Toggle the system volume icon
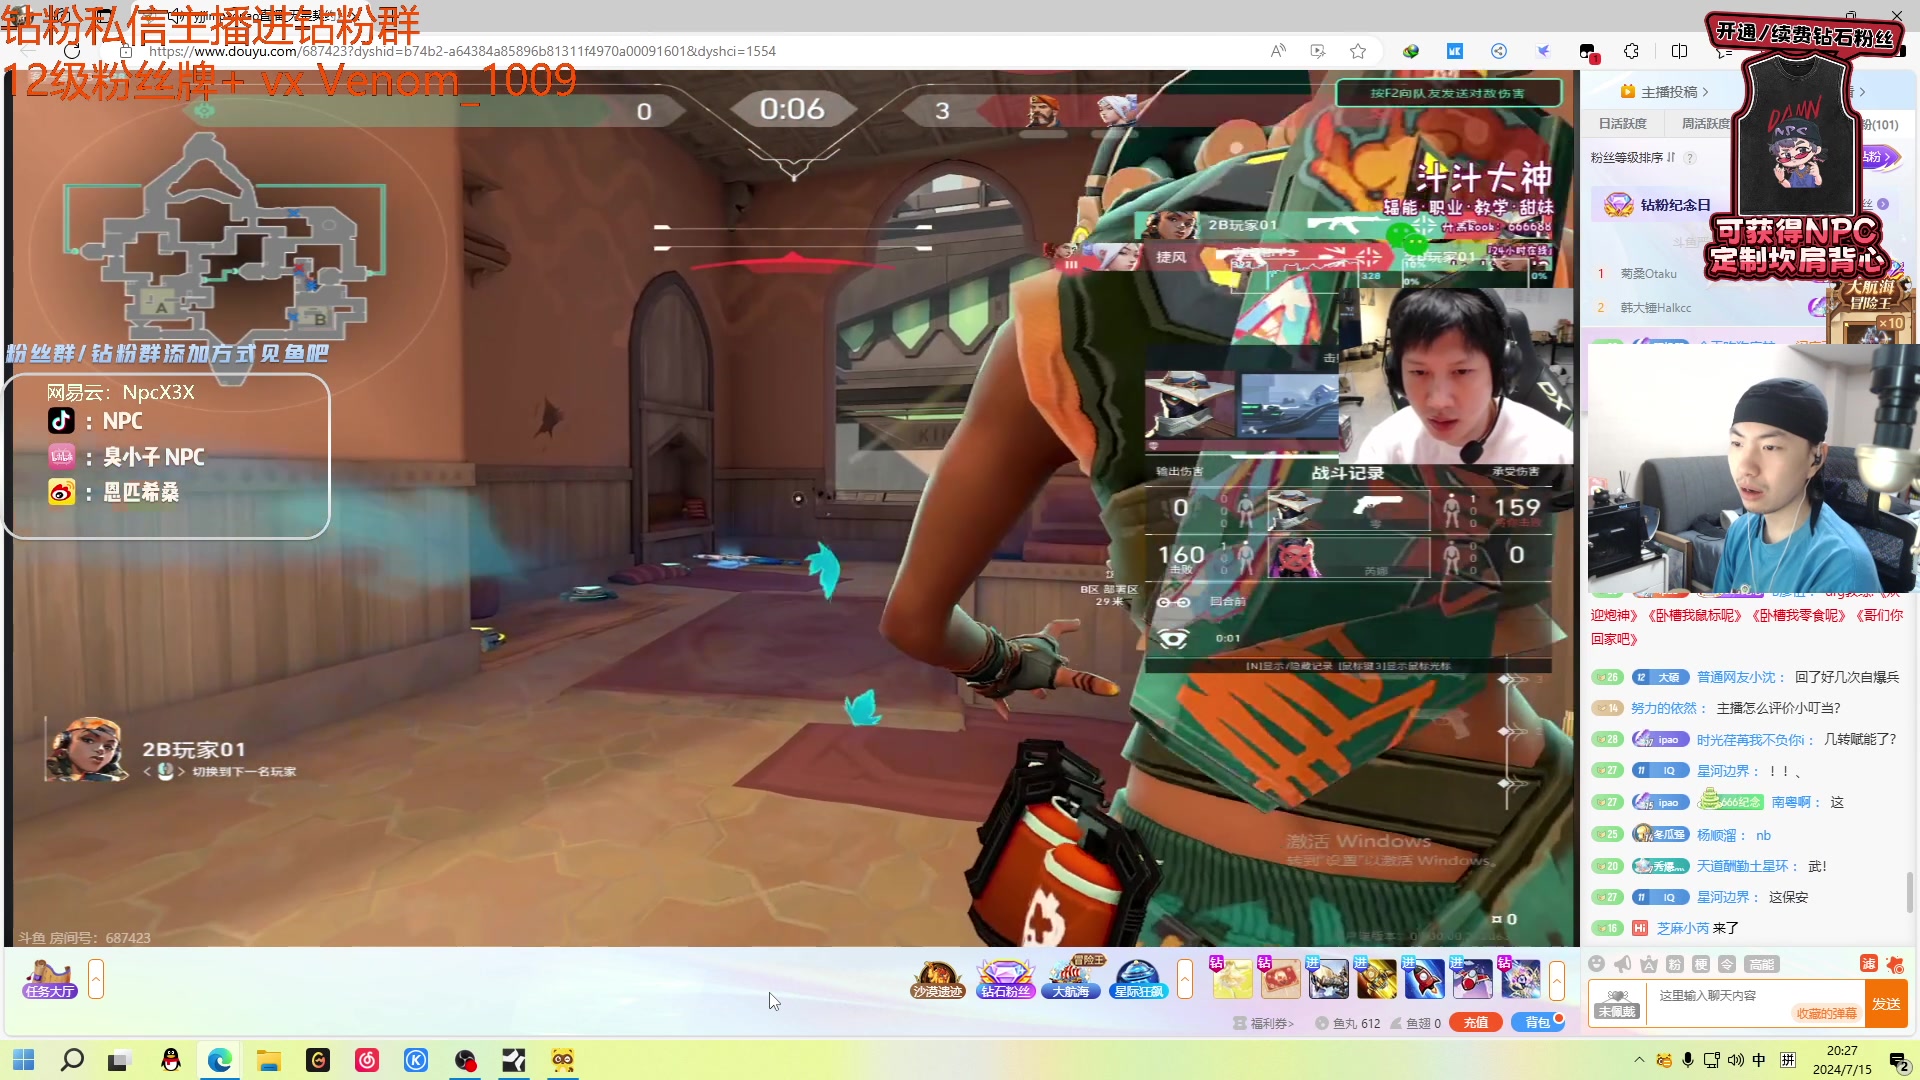1920x1080 pixels. point(1735,1060)
